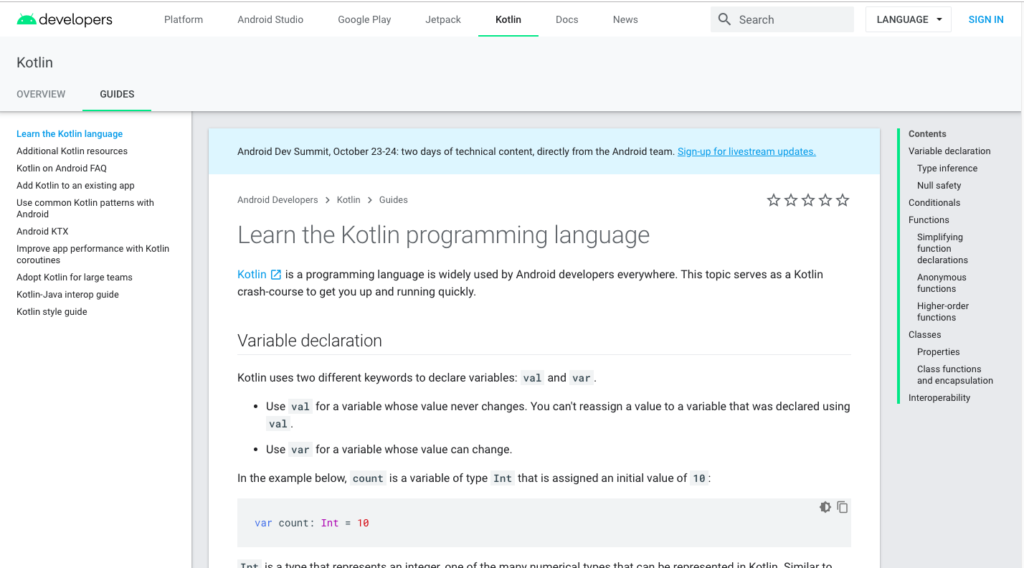Open Kotlin on Android FAQ
This screenshot has height=568, width=1024.
click(x=61, y=168)
